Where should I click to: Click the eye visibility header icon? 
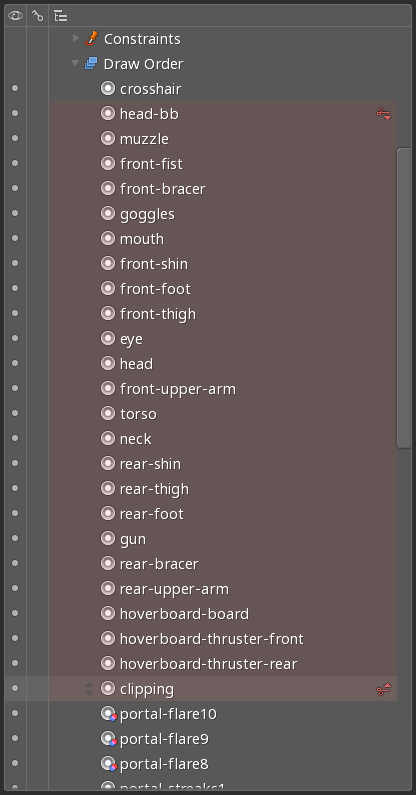coord(15,16)
